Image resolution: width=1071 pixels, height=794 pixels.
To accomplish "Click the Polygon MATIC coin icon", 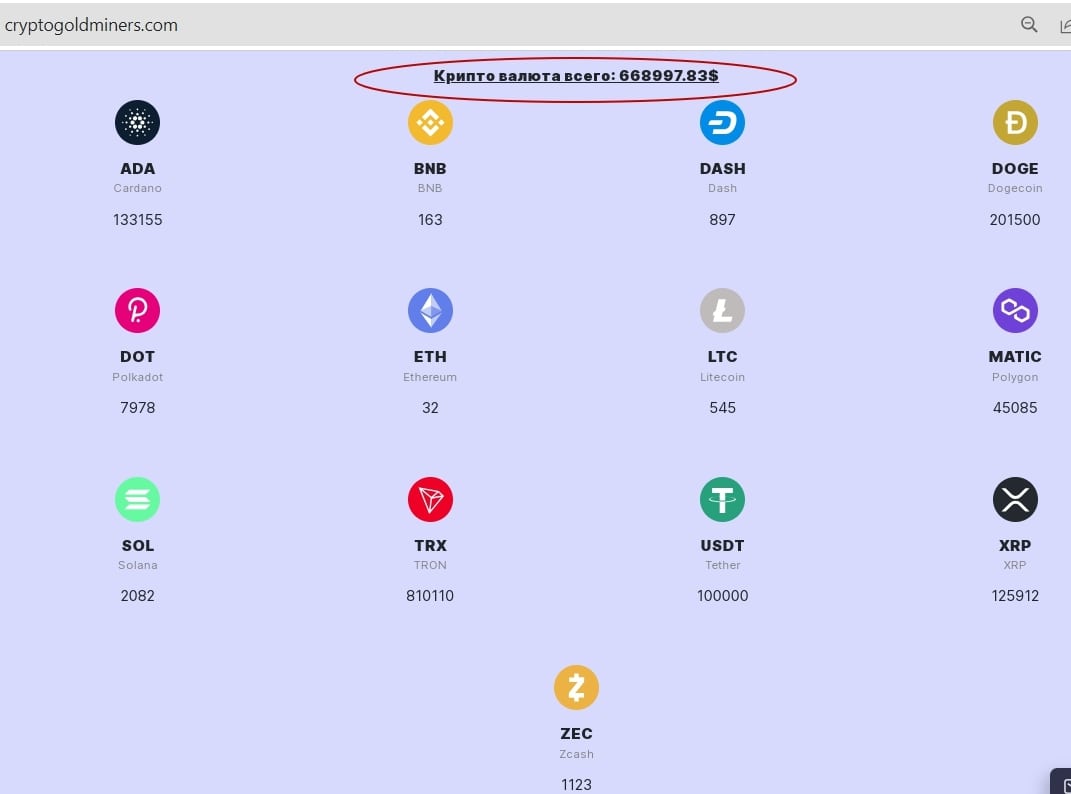I will (1015, 310).
